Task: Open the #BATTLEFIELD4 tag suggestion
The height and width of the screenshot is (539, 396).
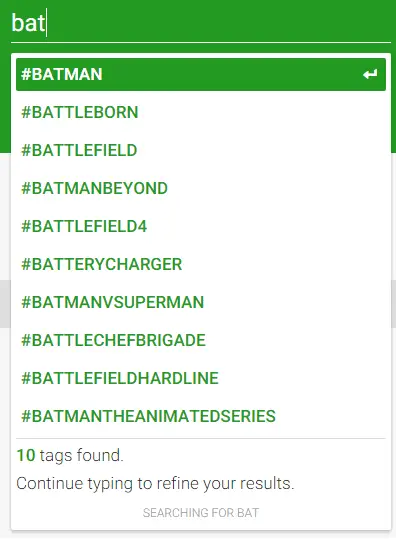Action: click(x=201, y=226)
